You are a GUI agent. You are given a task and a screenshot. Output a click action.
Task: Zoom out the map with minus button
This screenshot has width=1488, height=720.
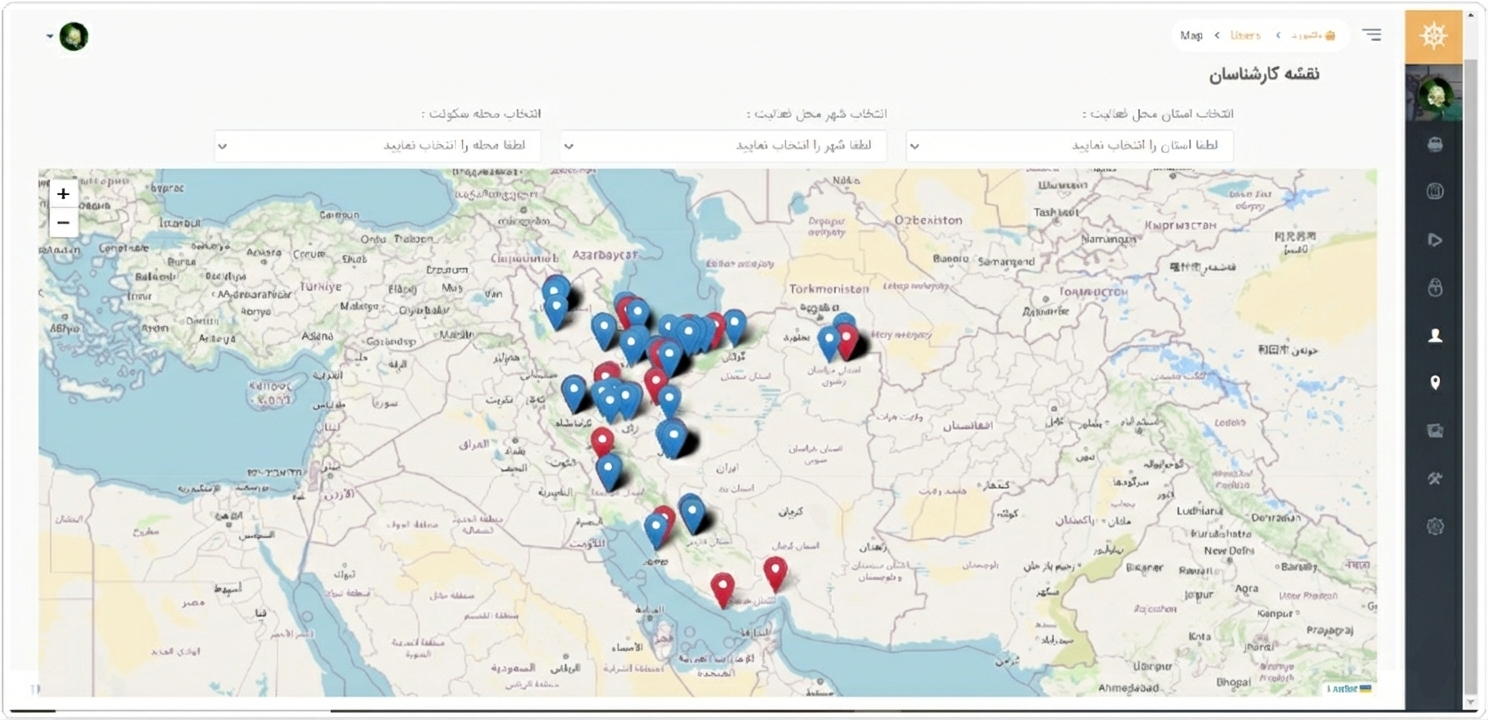[x=63, y=222]
